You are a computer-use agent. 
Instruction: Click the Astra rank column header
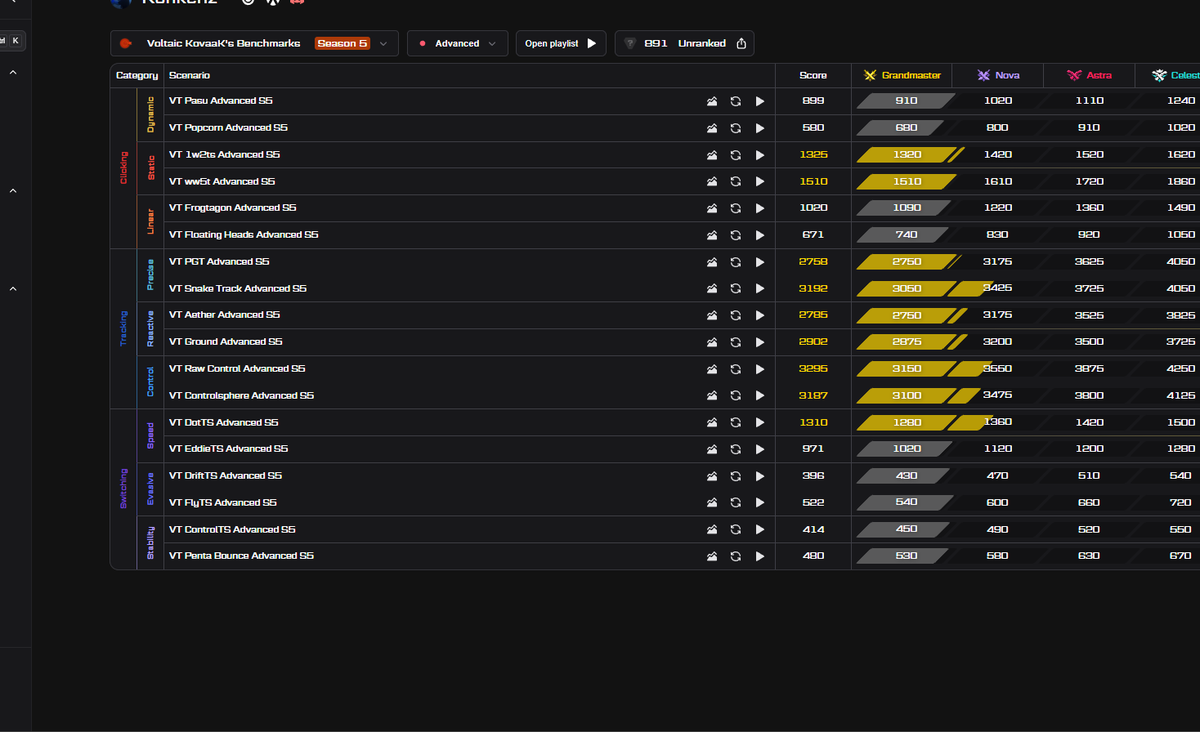click(x=1089, y=76)
